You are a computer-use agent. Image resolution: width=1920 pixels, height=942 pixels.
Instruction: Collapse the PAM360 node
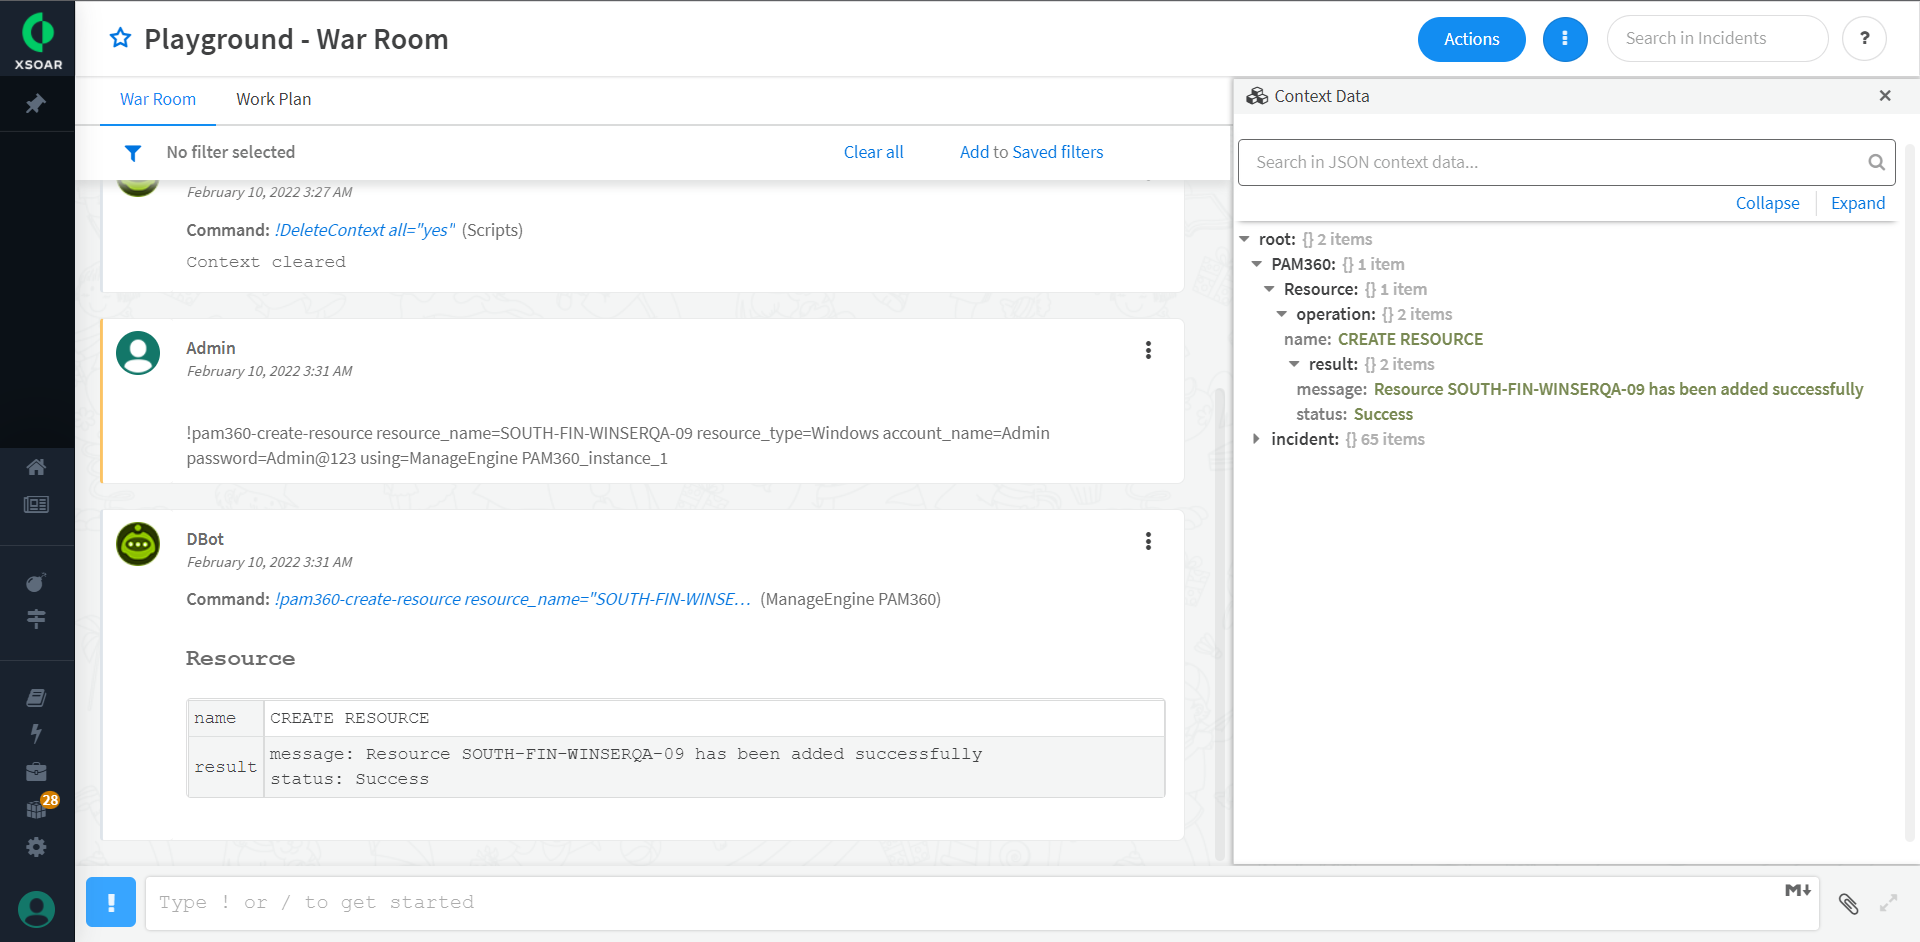[x=1257, y=264]
